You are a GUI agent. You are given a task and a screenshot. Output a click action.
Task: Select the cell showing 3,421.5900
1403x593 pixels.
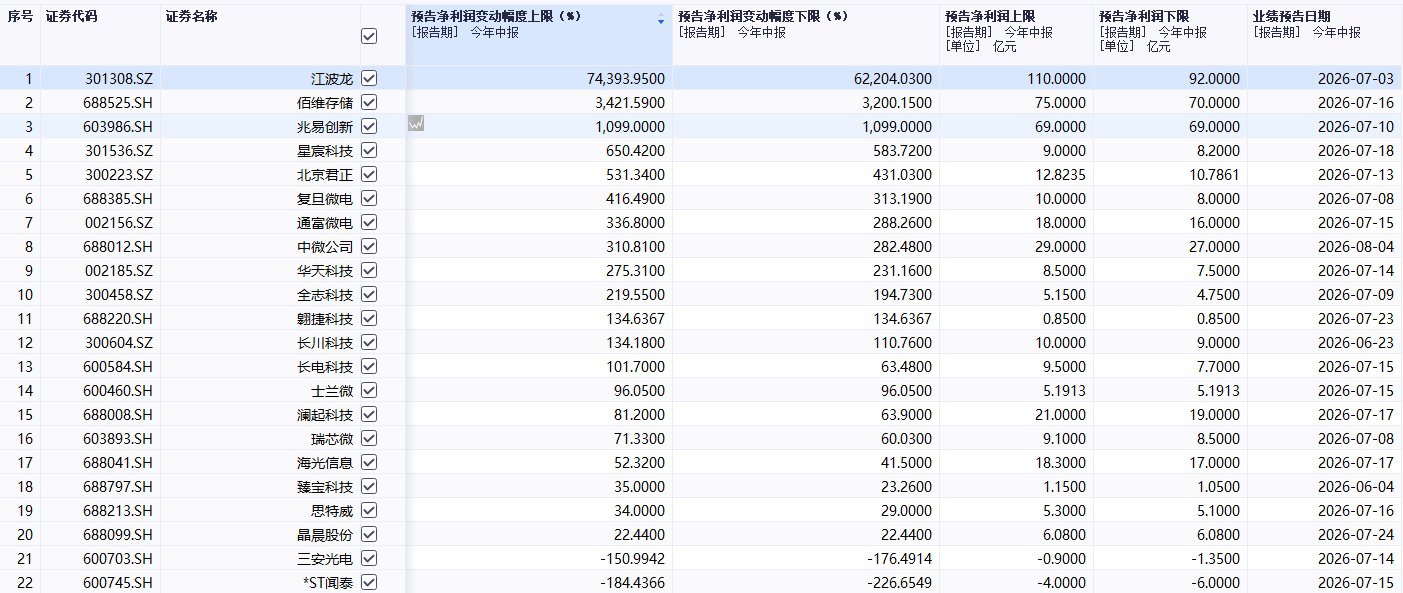click(x=629, y=102)
